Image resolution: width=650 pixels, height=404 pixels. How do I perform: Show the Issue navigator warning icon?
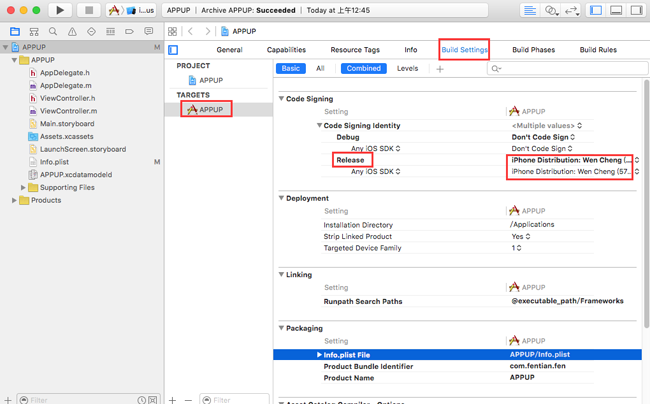coord(72,32)
